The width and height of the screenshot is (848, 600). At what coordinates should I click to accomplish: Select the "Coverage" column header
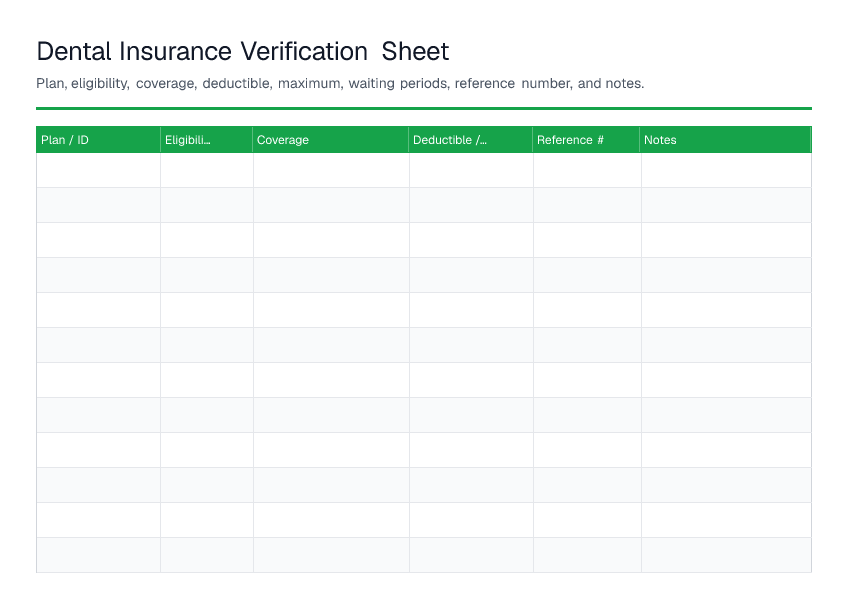(330, 140)
